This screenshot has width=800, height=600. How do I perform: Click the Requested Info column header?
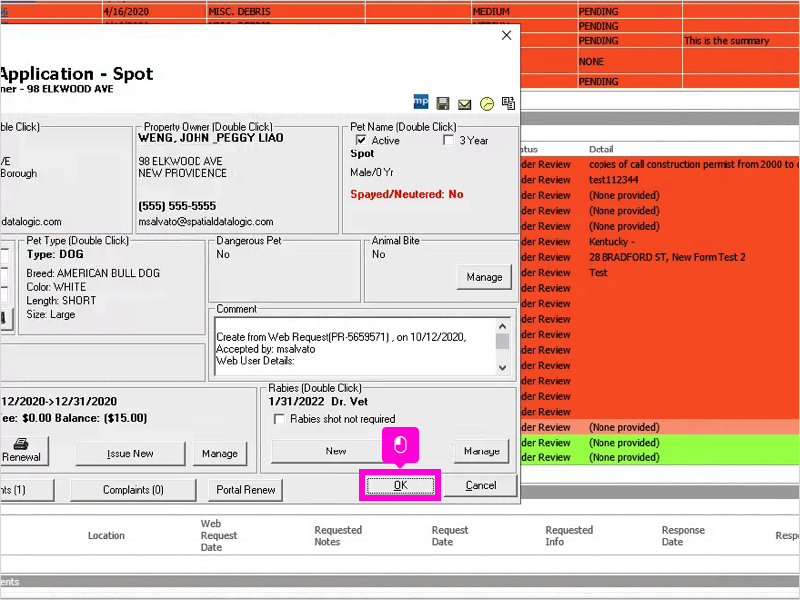(569, 536)
